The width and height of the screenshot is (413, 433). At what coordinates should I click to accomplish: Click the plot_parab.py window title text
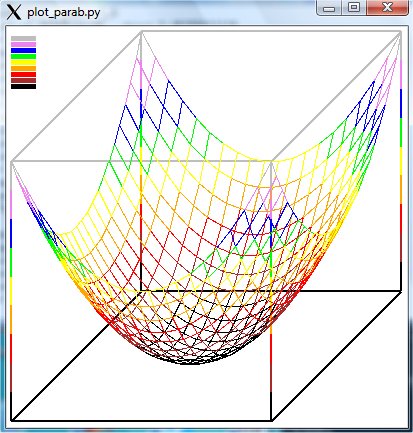64,13
